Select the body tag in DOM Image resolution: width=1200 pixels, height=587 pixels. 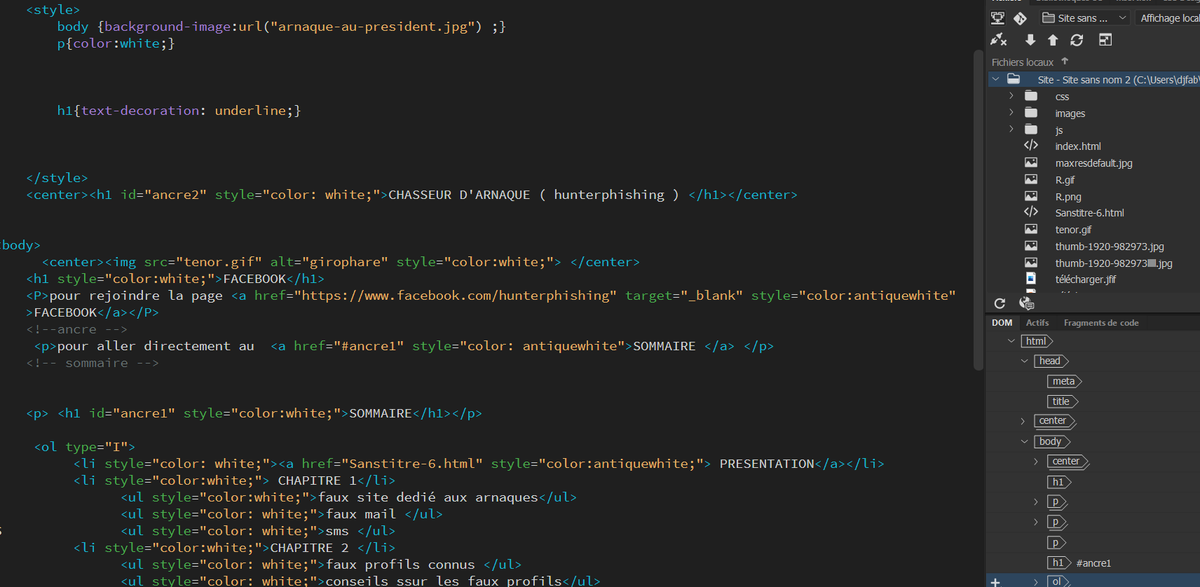pos(1052,441)
